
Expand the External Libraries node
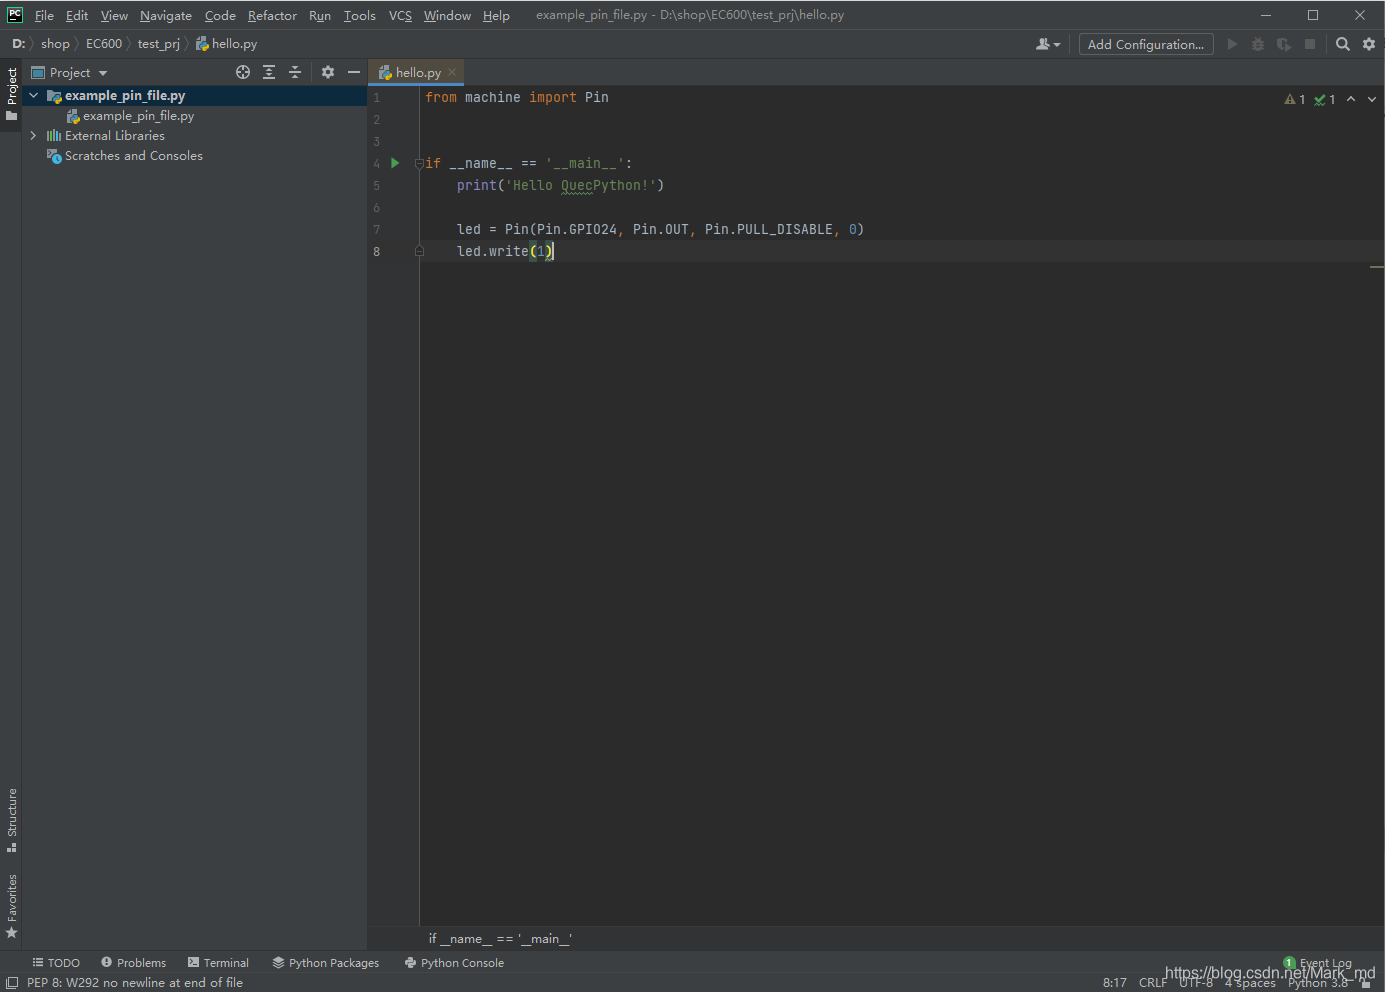[34, 136]
